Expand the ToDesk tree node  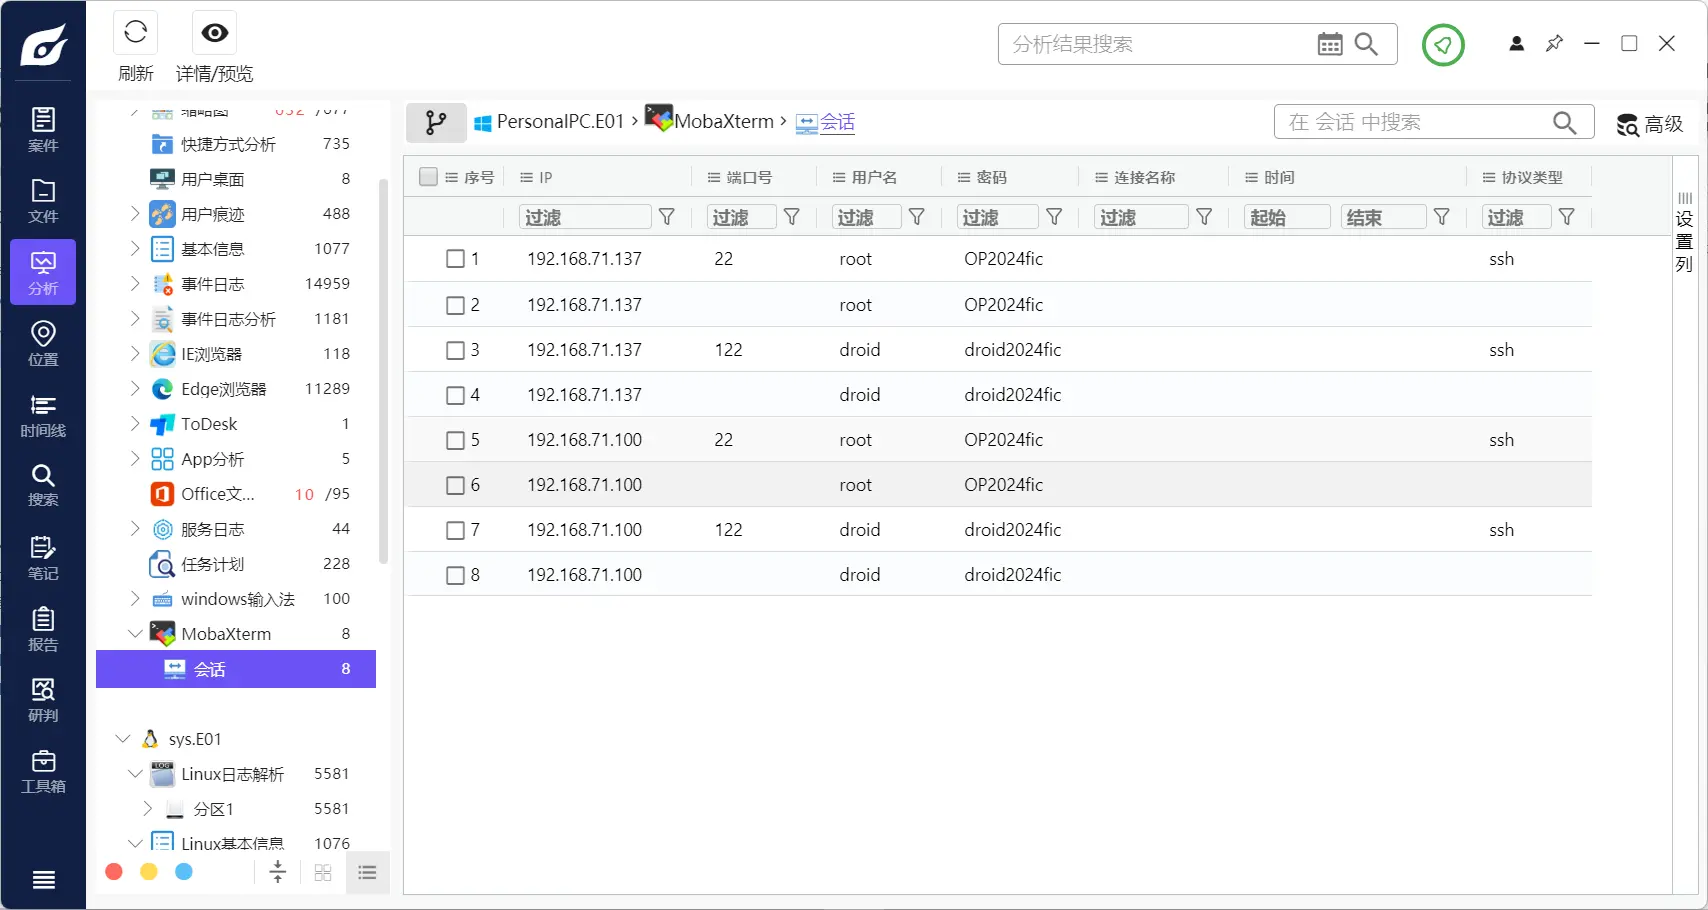coord(135,423)
